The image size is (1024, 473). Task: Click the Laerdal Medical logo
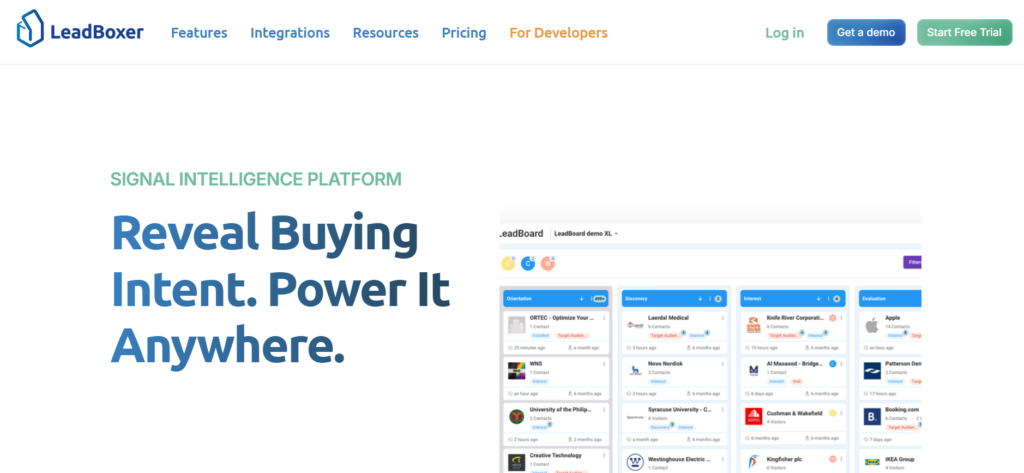pyautogui.click(x=635, y=325)
